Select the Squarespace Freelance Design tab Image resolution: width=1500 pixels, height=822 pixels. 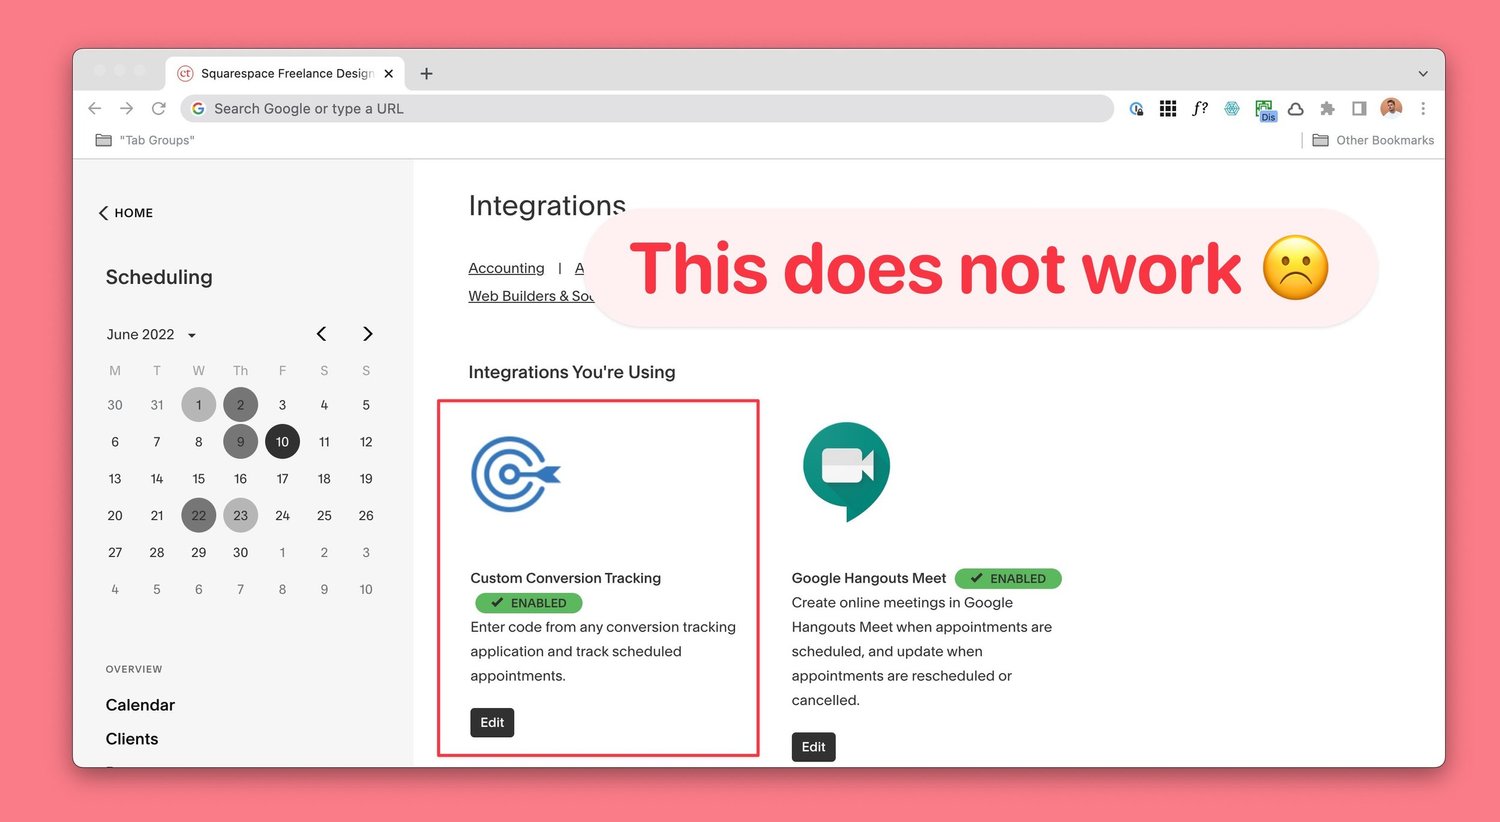point(285,73)
